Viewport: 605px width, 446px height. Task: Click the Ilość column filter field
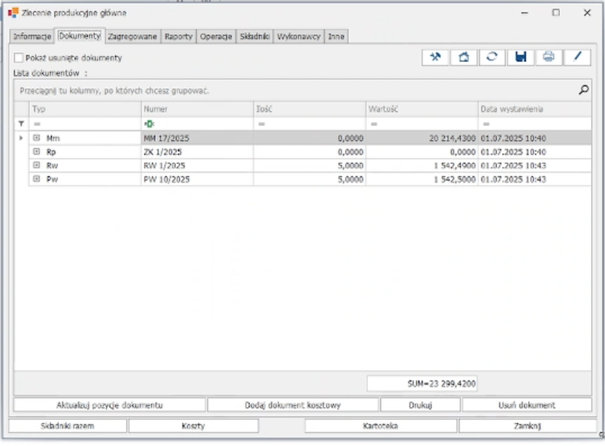(309, 124)
